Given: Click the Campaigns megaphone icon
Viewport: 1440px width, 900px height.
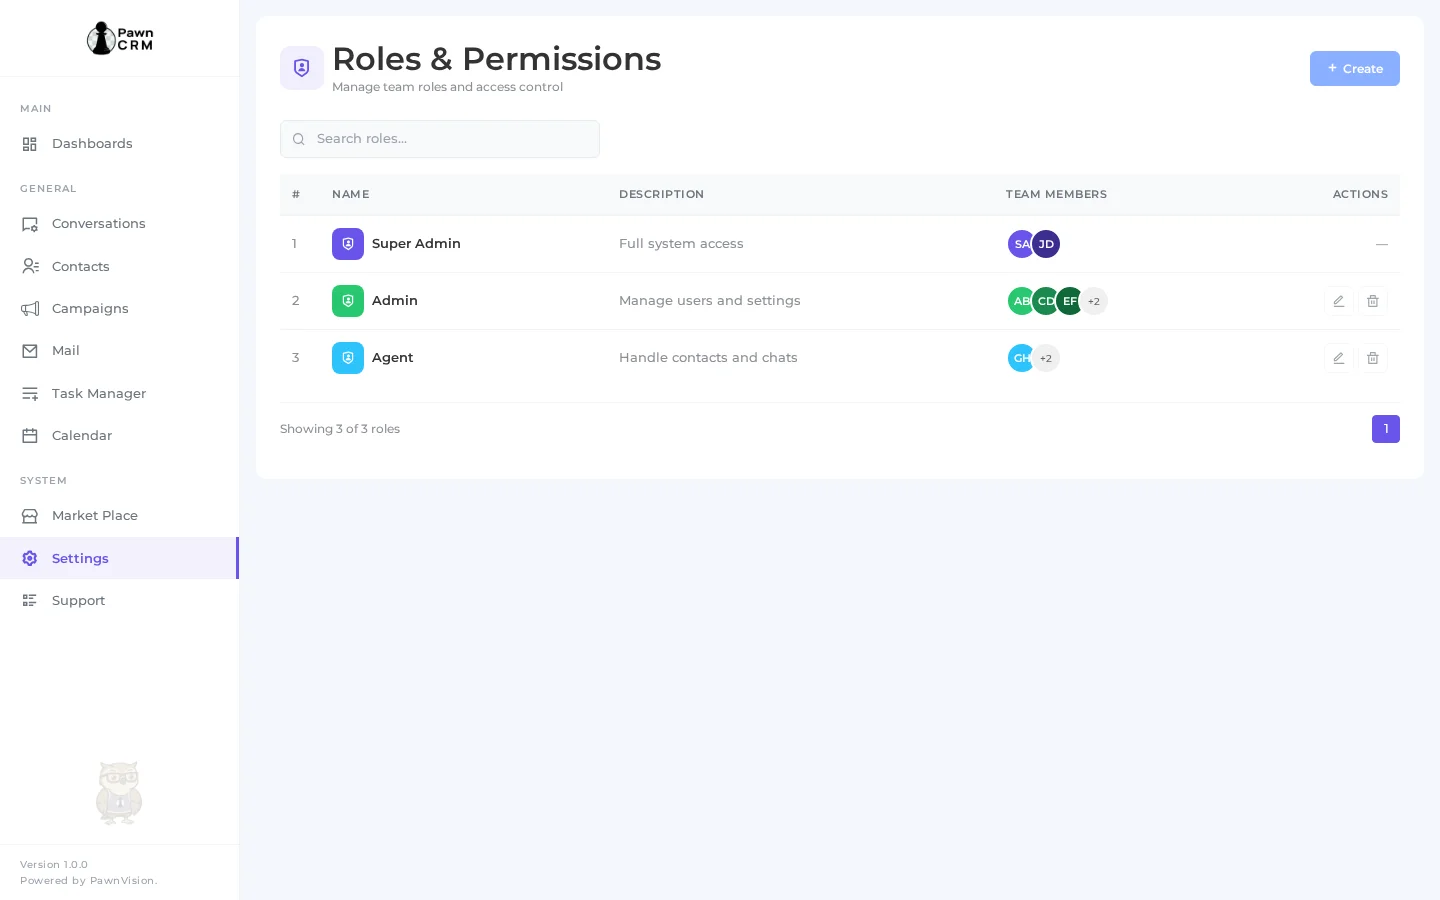Looking at the screenshot, I should pos(30,308).
